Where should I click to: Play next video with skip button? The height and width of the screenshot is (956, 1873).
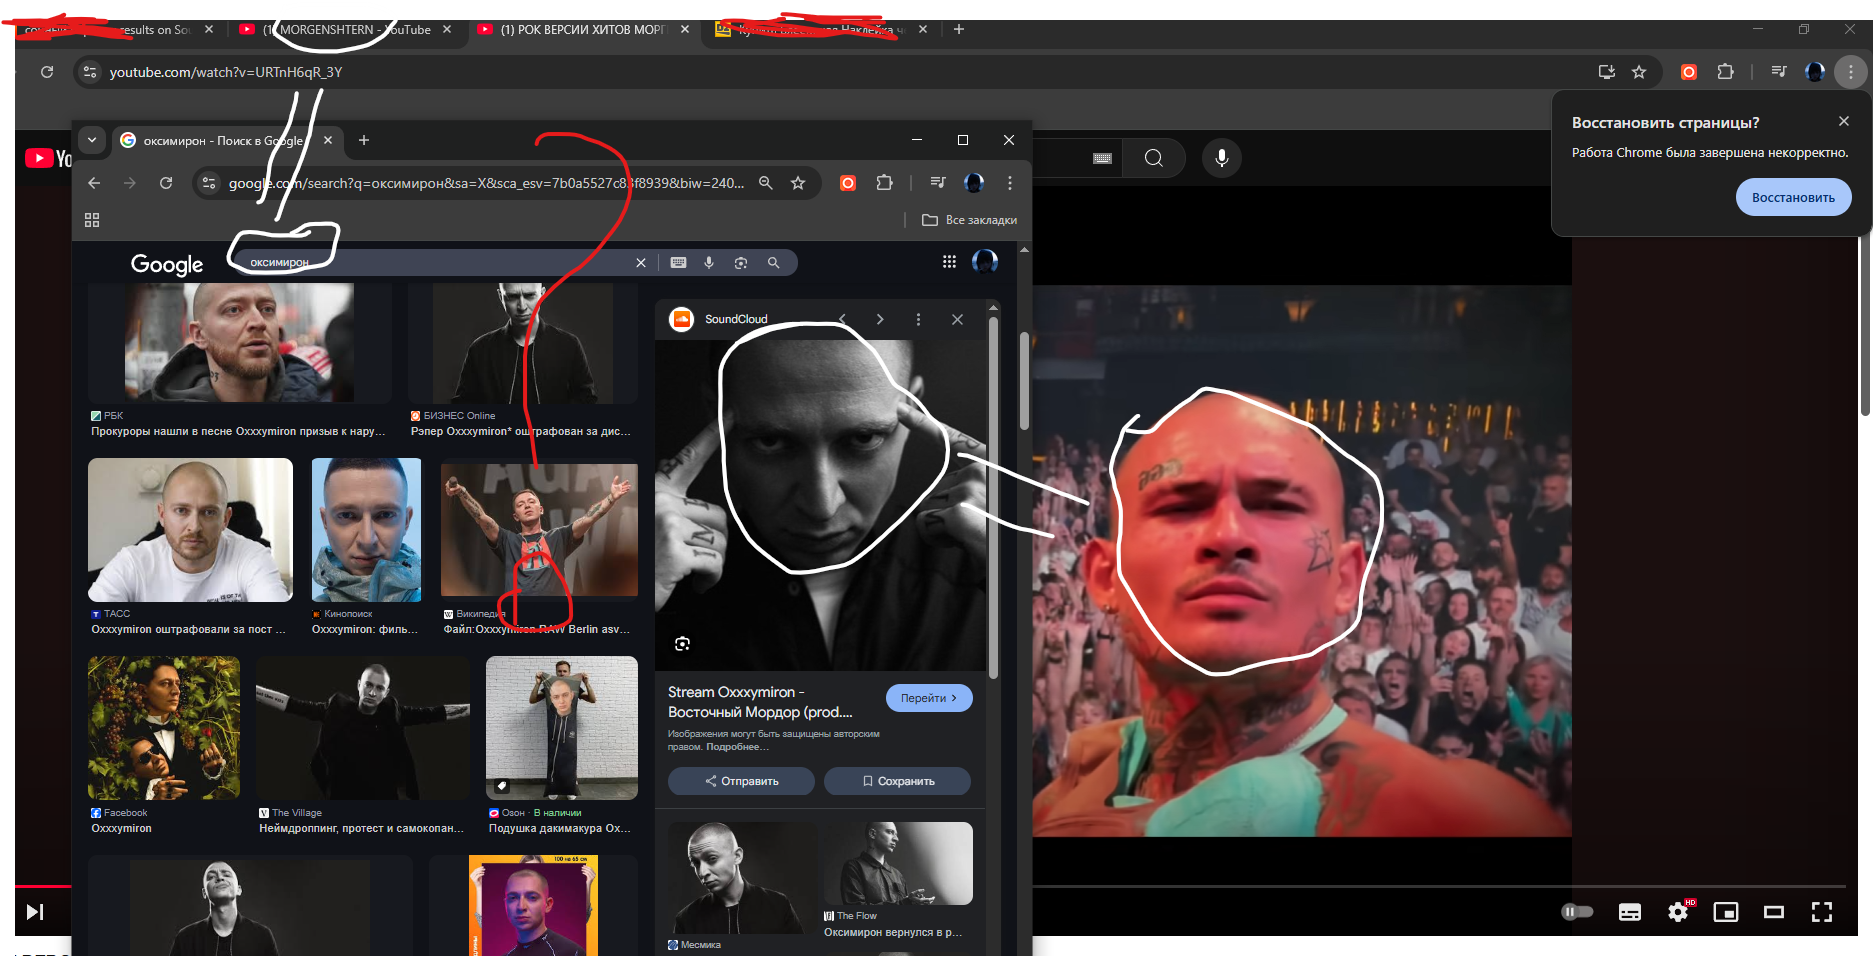(x=35, y=912)
